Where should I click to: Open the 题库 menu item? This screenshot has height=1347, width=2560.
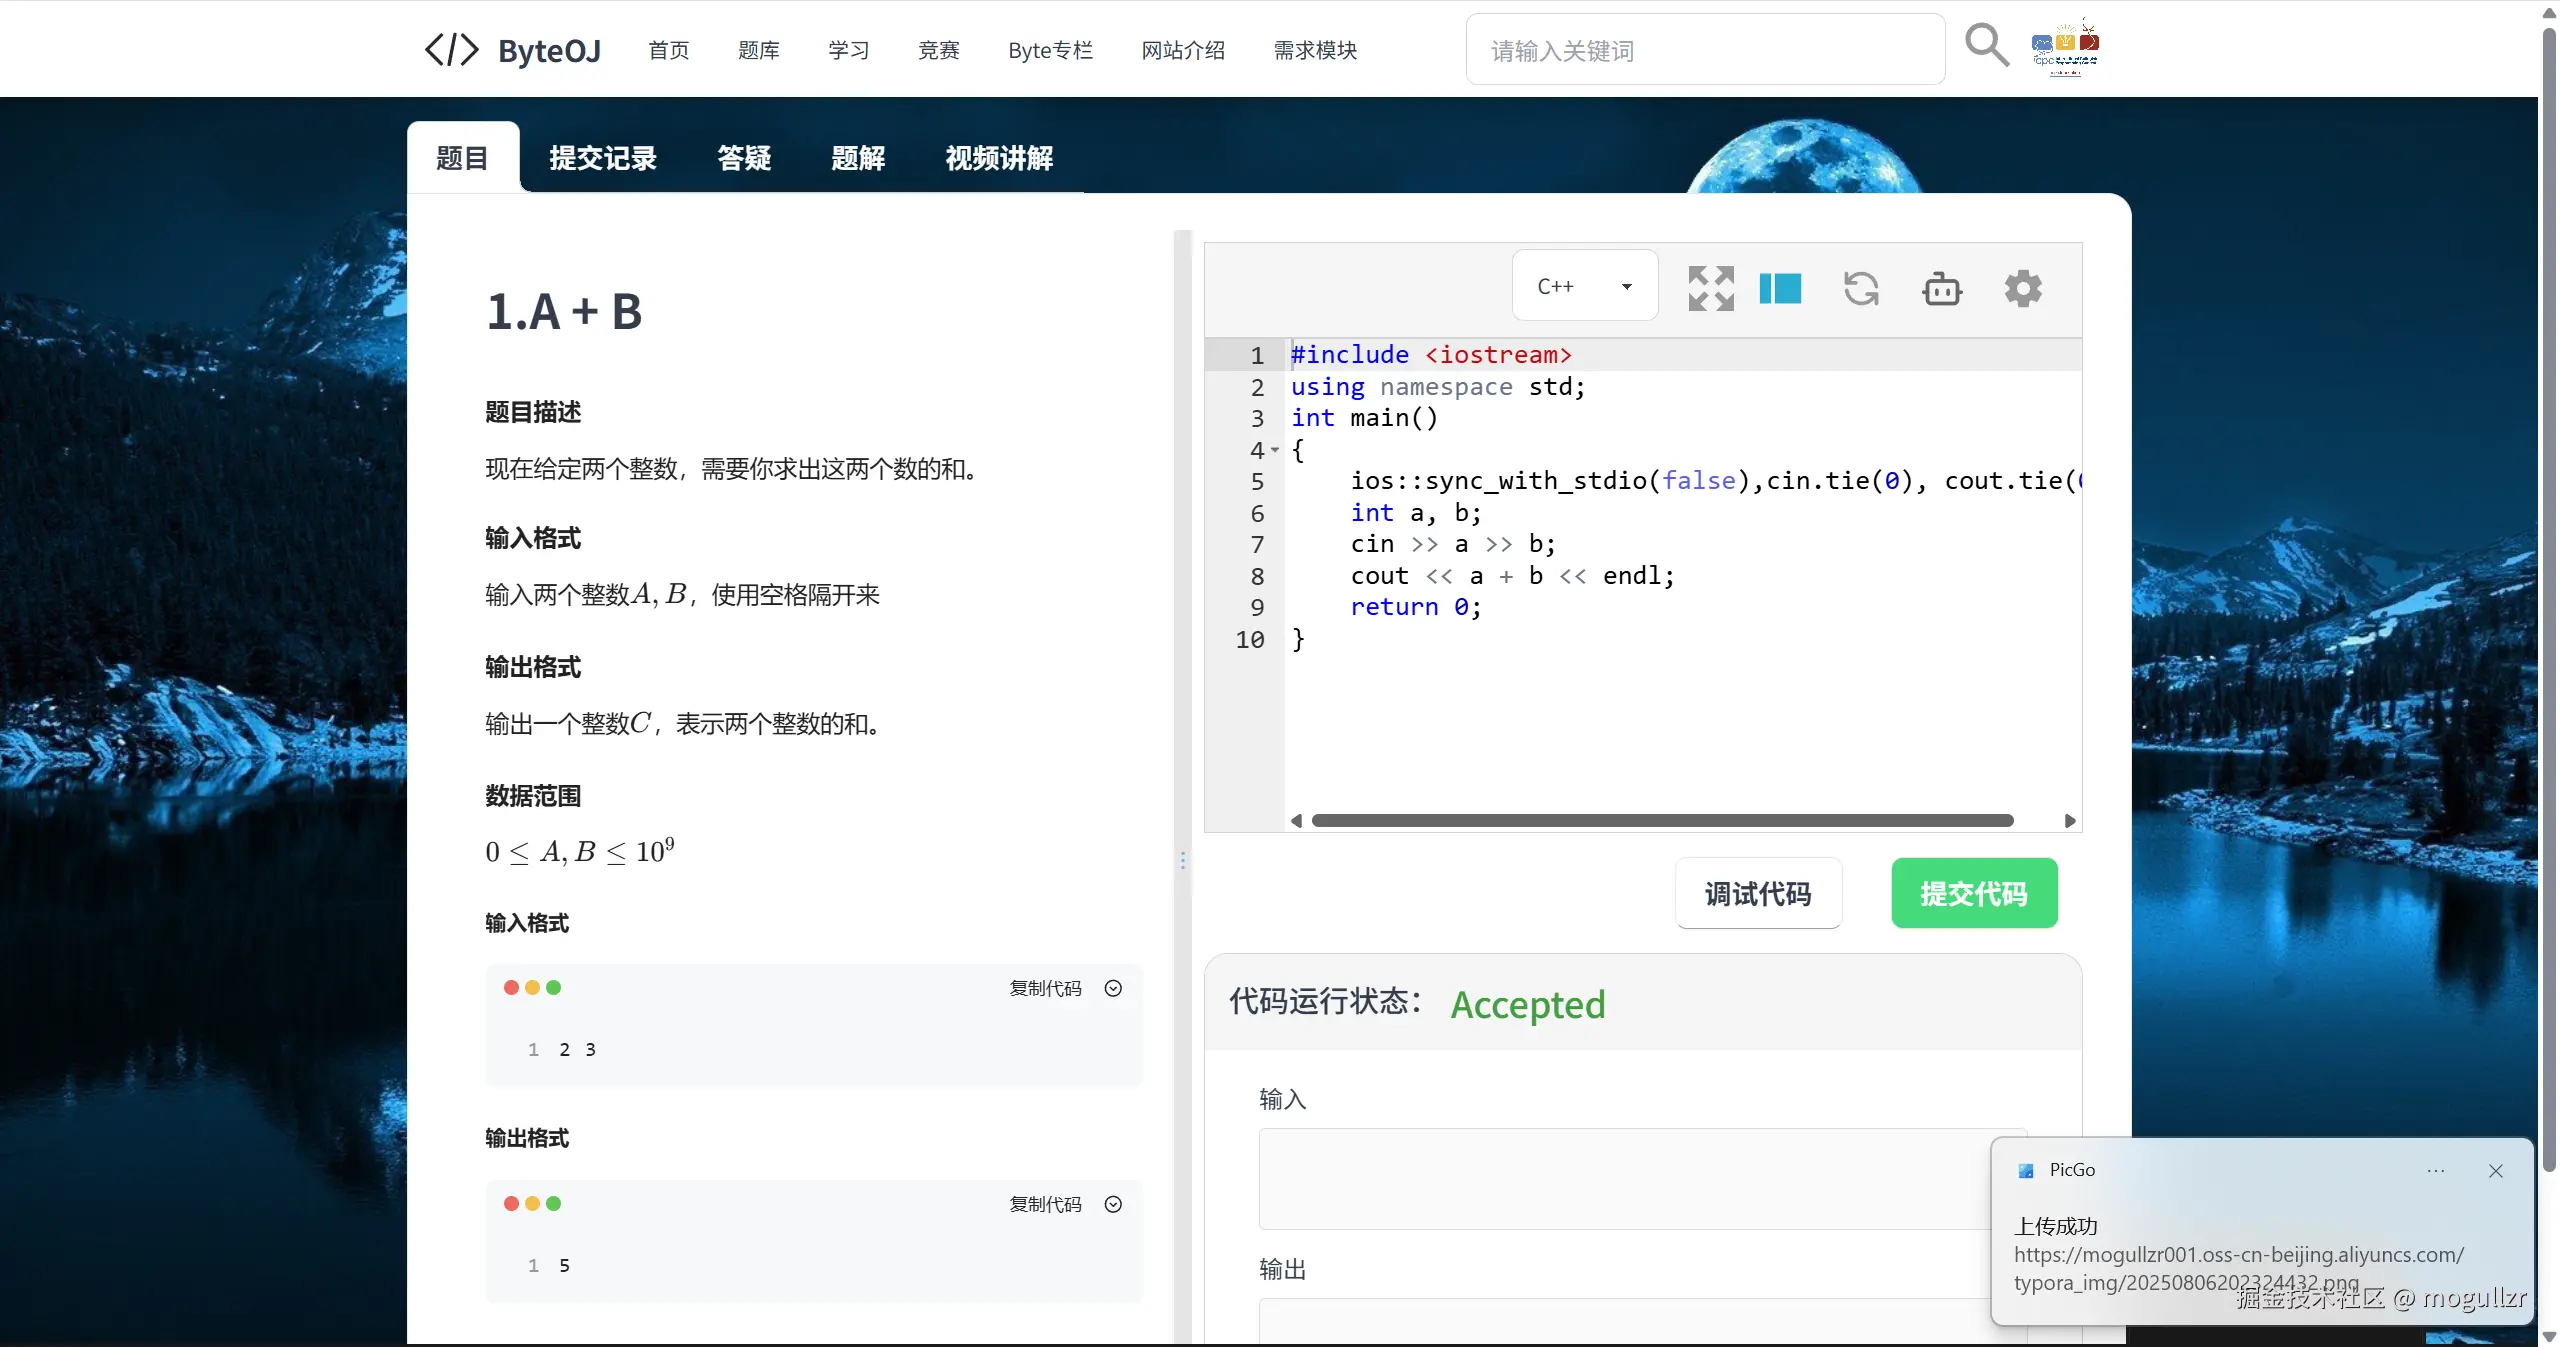coord(758,50)
